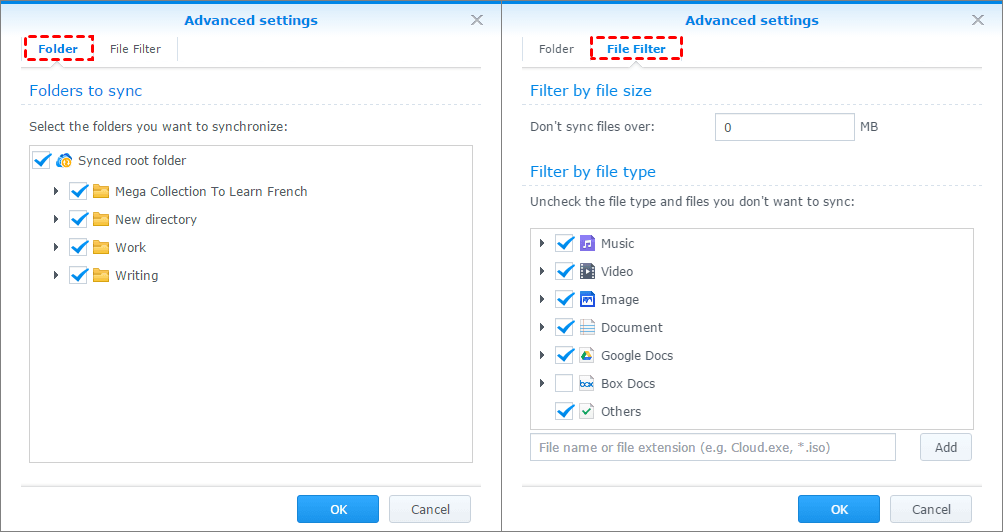The width and height of the screenshot is (1003, 532).
Task: Click the Image file type icon
Action: 587,299
